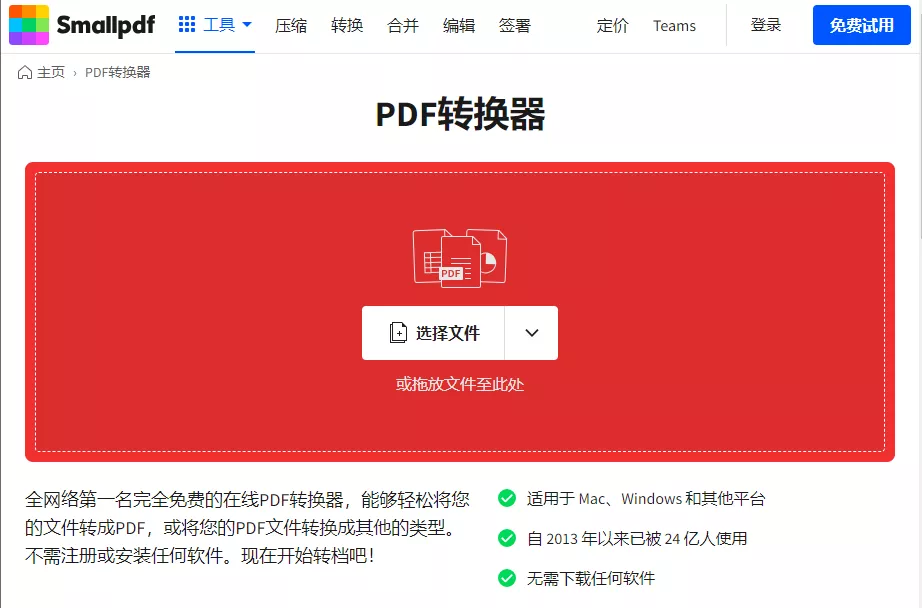This screenshot has height=608, width=922.
Task: Click the PDF转换器 breadcrumb text
Action: (x=118, y=72)
